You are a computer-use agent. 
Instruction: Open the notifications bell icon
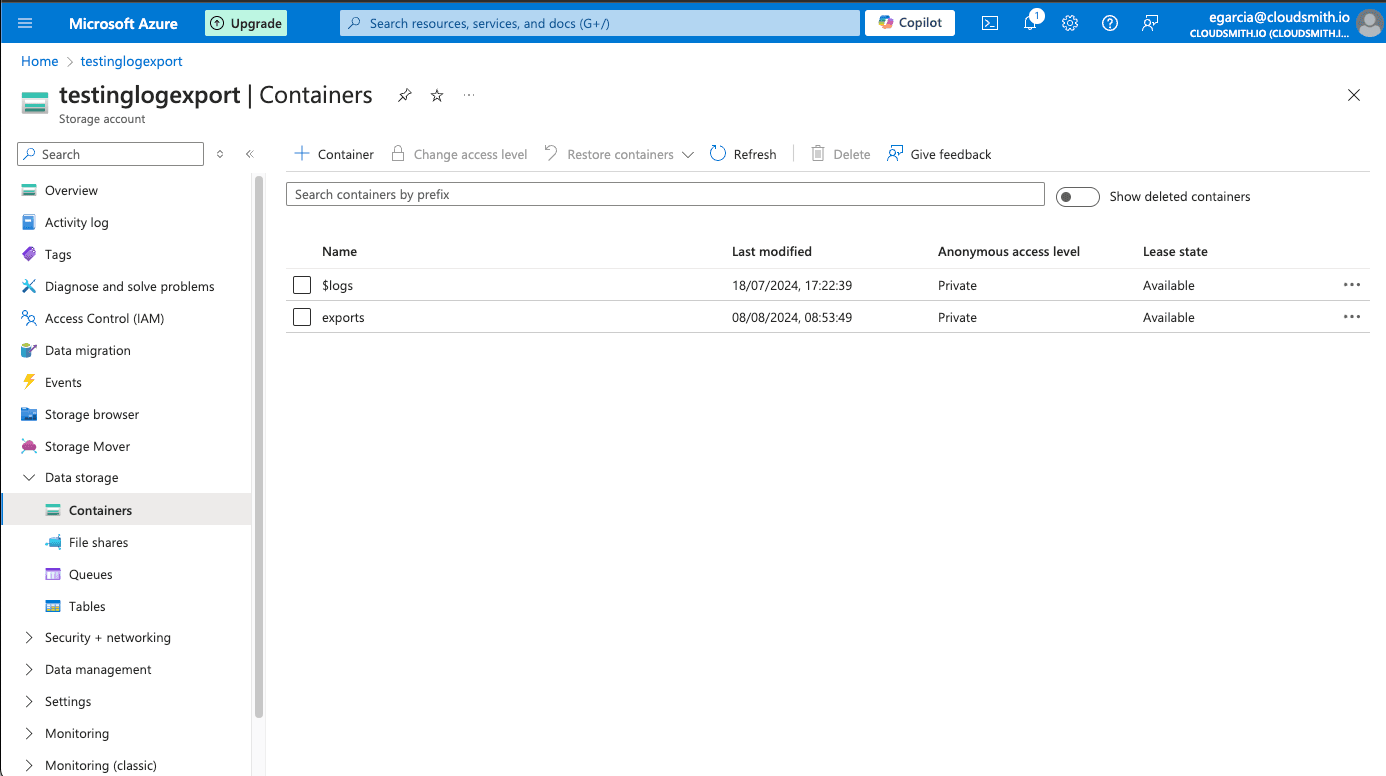click(x=1030, y=23)
